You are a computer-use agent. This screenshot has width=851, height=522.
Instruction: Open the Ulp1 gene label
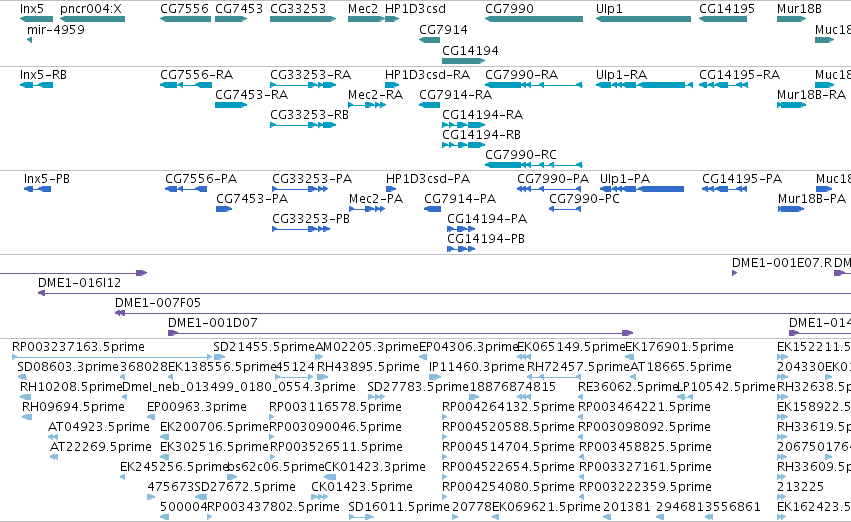tap(609, 9)
